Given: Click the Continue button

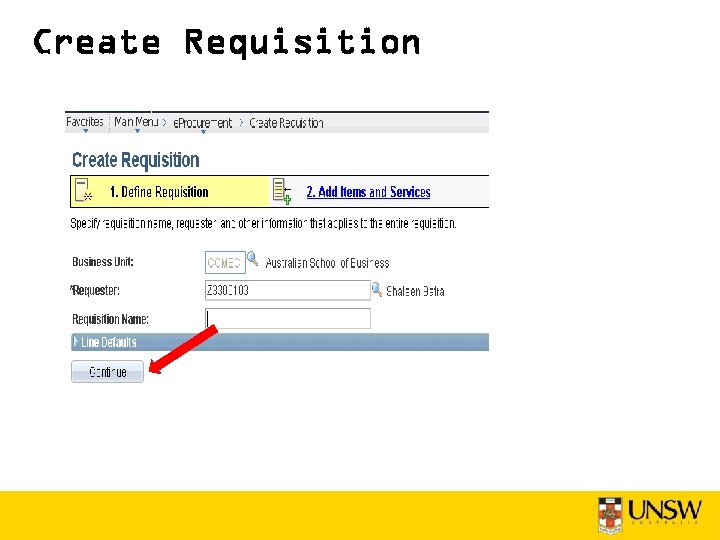Looking at the screenshot, I should 107,371.
